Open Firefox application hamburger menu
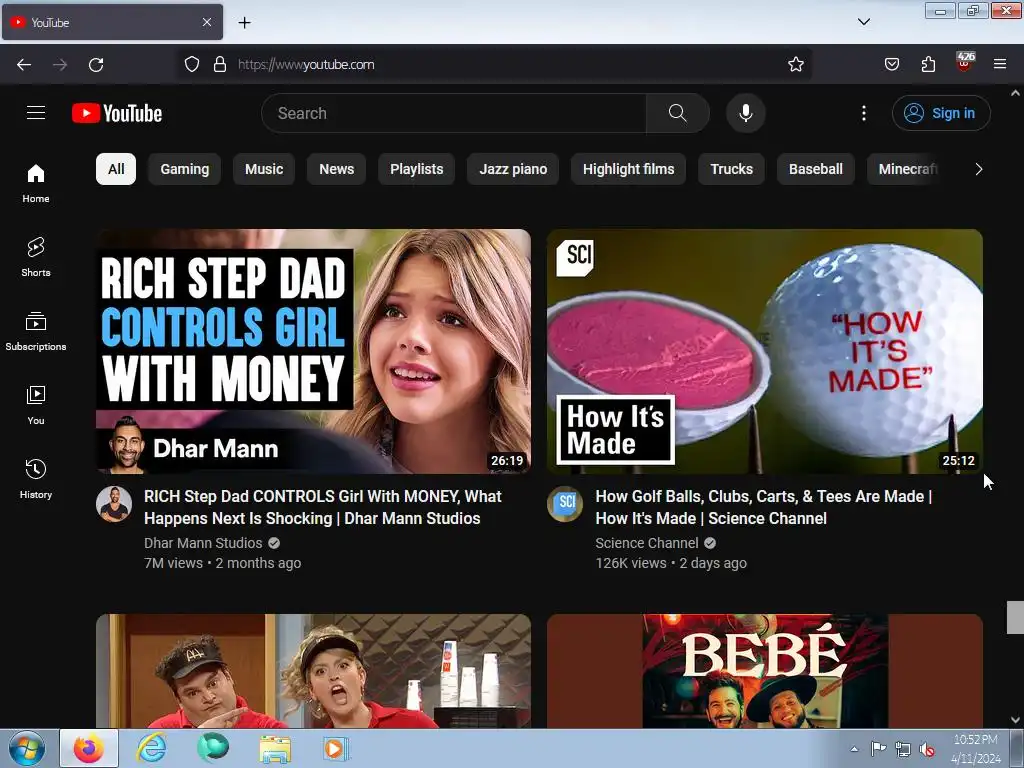 pyautogui.click(x=999, y=65)
